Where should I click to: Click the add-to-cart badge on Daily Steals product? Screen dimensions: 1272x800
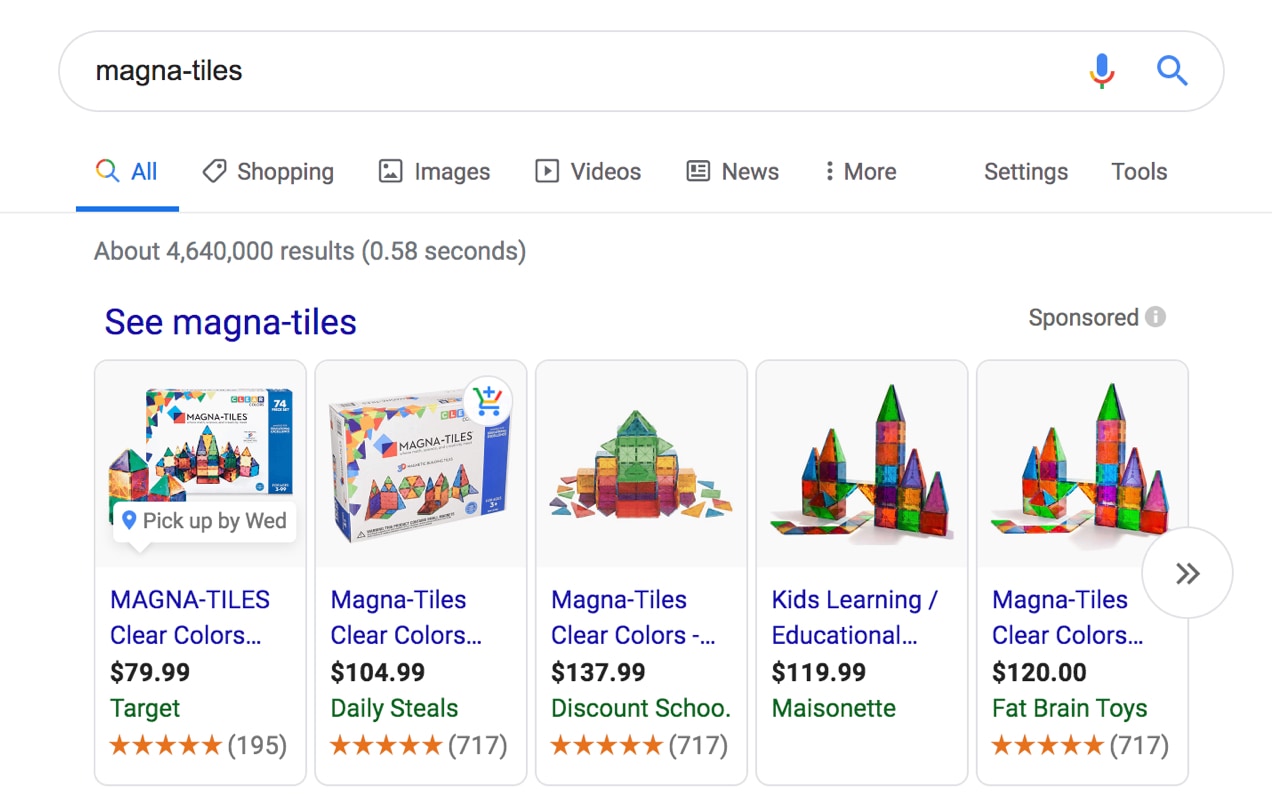coord(488,401)
